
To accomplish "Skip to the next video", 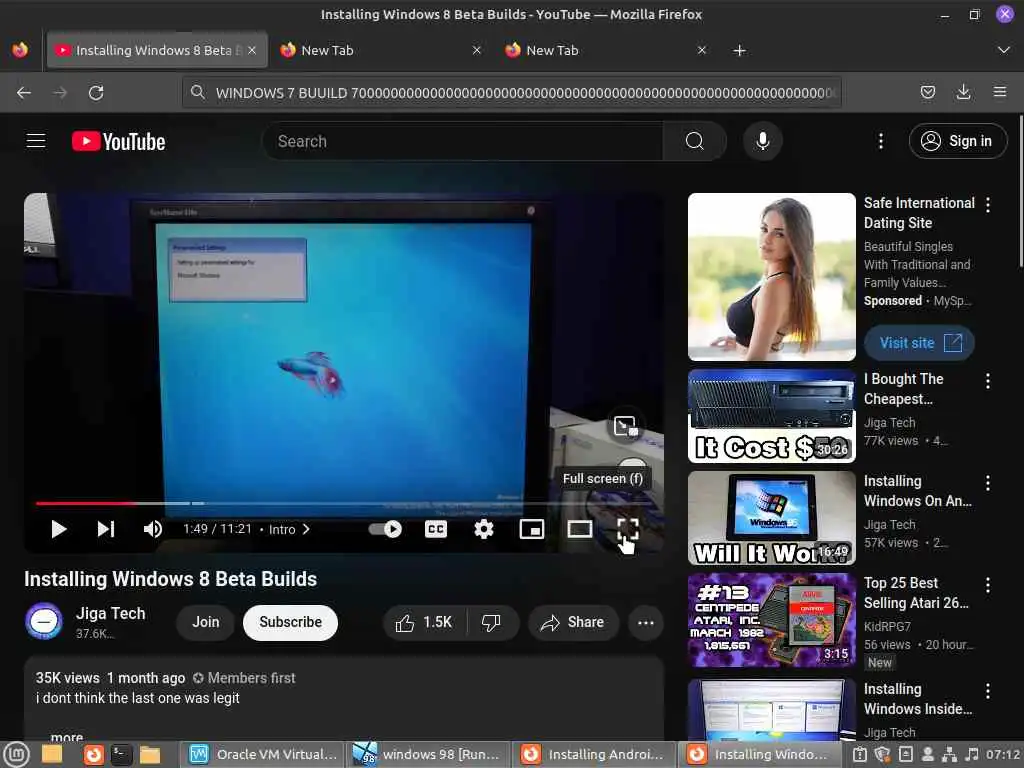I will [106, 529].
